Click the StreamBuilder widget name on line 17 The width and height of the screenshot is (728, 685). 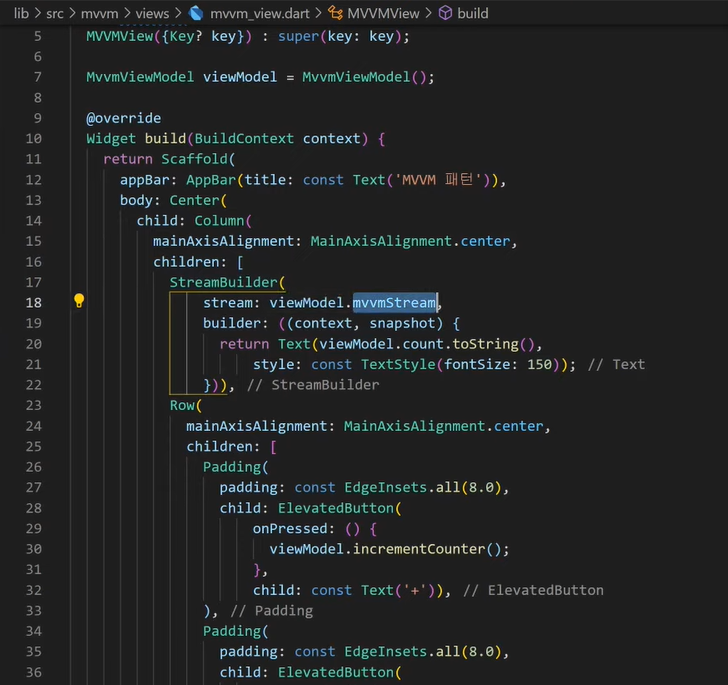pyautogui.click(x=223, y=282)
